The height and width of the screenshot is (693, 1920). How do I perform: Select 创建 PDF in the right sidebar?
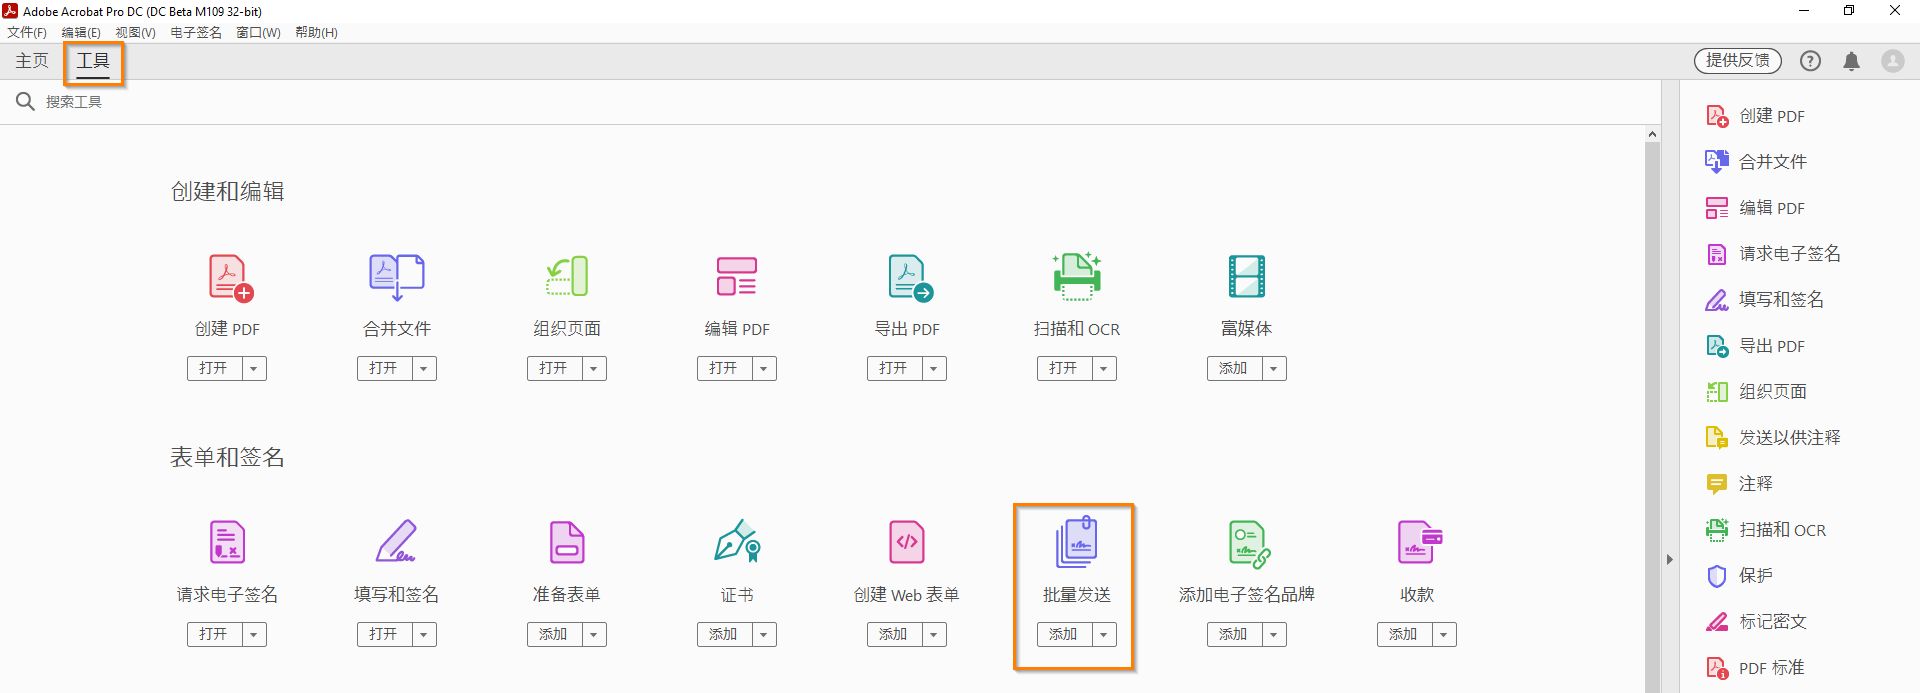click(x=1755, y=116)
